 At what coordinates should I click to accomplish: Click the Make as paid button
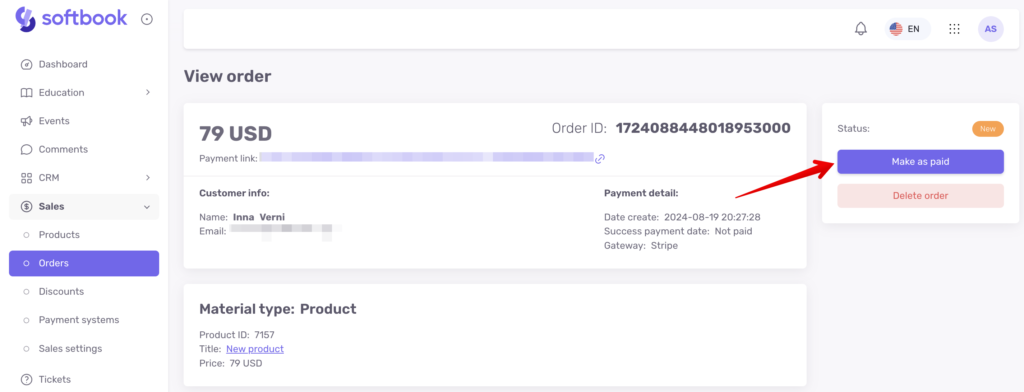920,162
